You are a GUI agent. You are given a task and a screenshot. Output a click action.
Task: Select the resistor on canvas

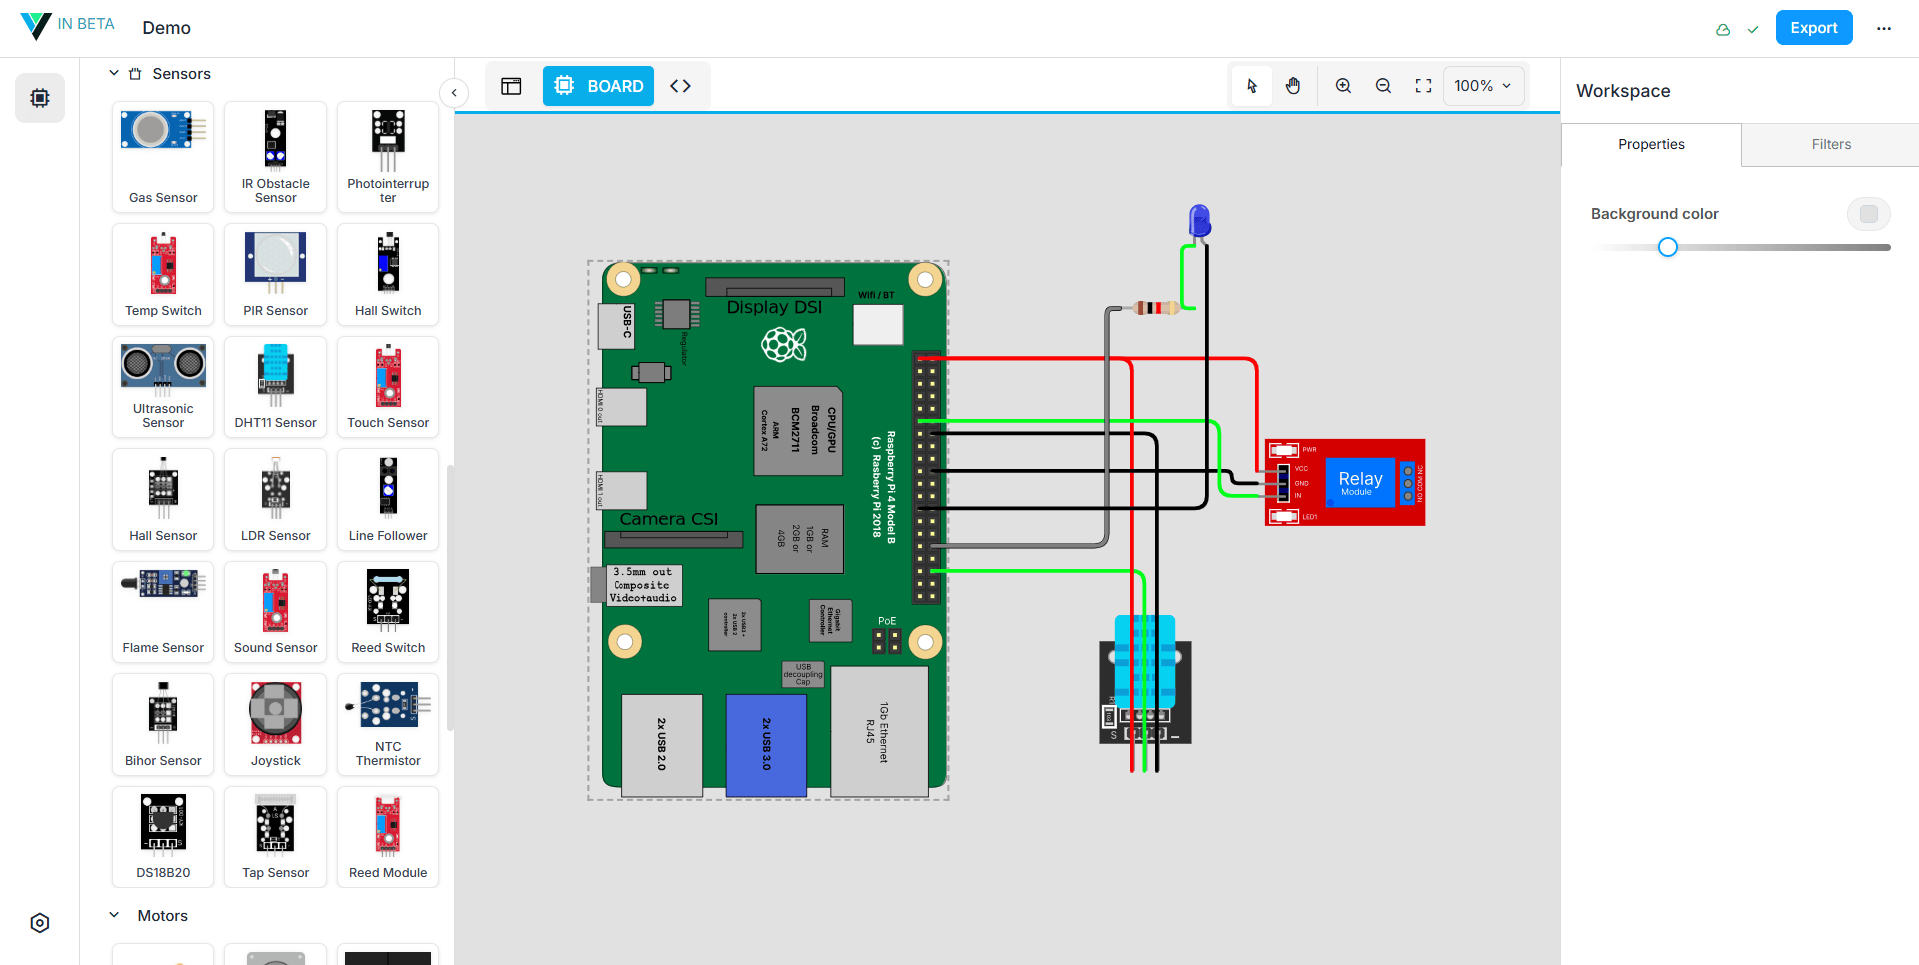tap(1156, 308)
